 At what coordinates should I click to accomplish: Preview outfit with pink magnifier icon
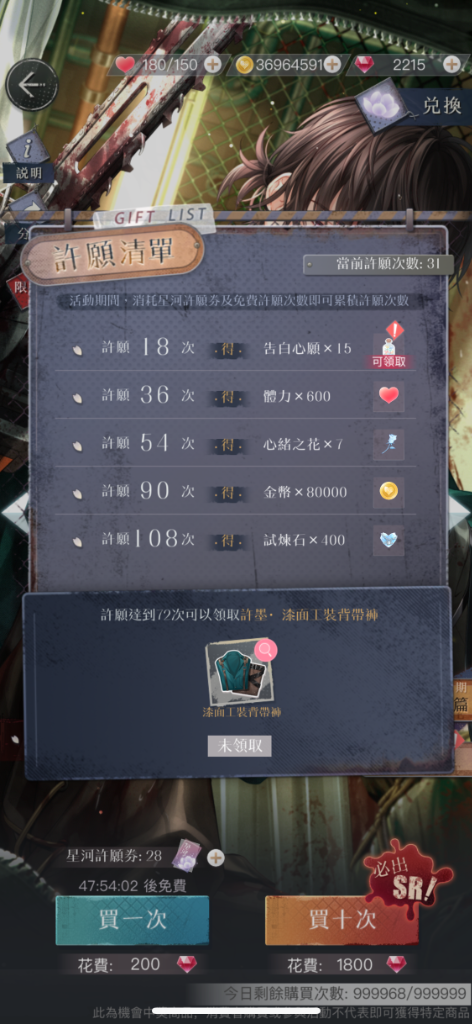[x=265, y=651]
